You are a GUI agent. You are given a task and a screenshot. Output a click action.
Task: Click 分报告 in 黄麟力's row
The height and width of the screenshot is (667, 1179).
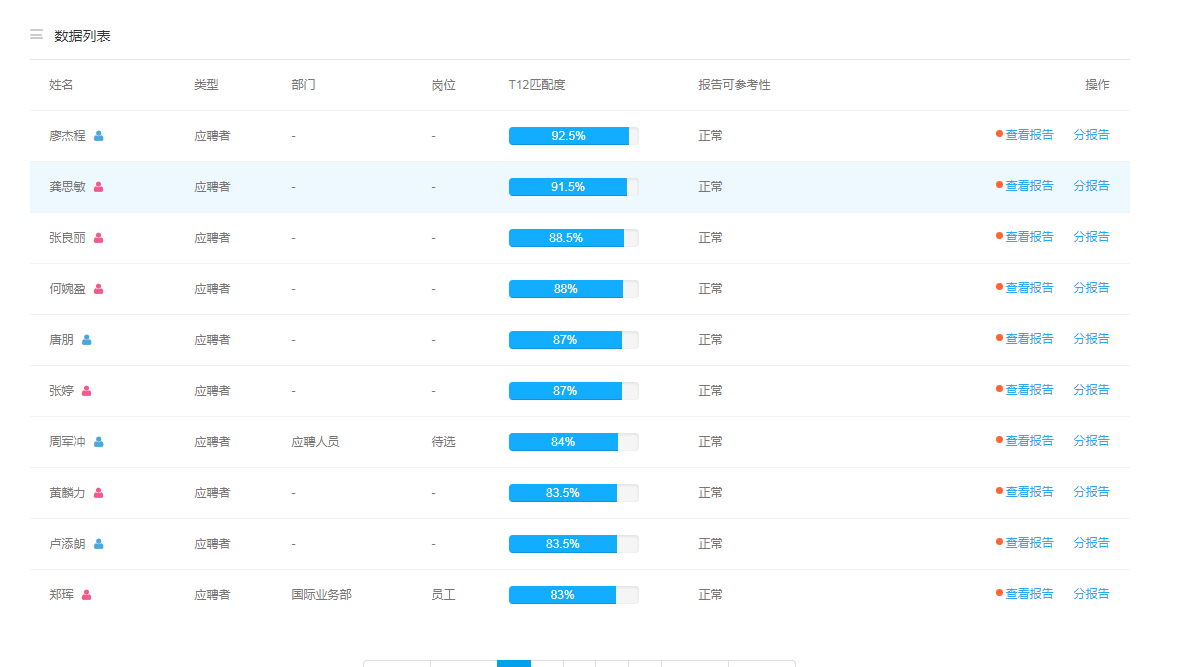1091,492
